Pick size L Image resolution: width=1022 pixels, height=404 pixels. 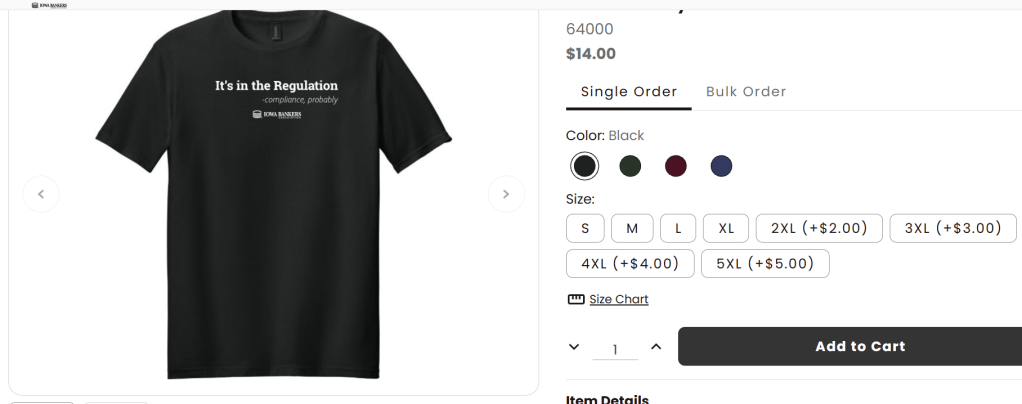678,228
